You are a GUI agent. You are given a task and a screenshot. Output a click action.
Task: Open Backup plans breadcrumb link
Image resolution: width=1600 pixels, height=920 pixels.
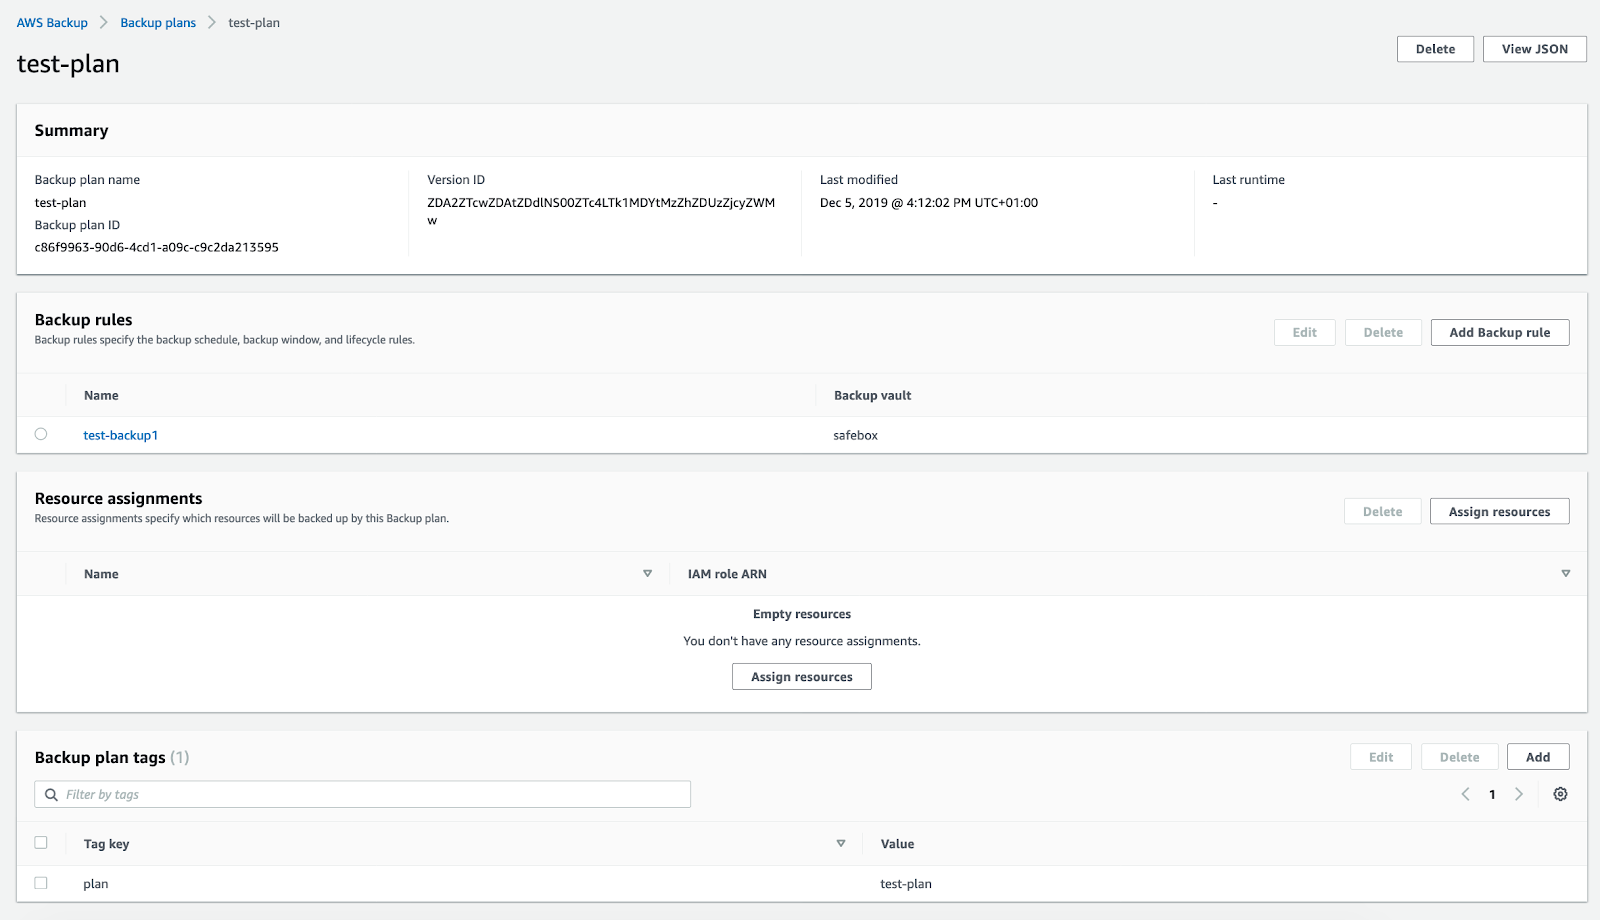(158, 23)
